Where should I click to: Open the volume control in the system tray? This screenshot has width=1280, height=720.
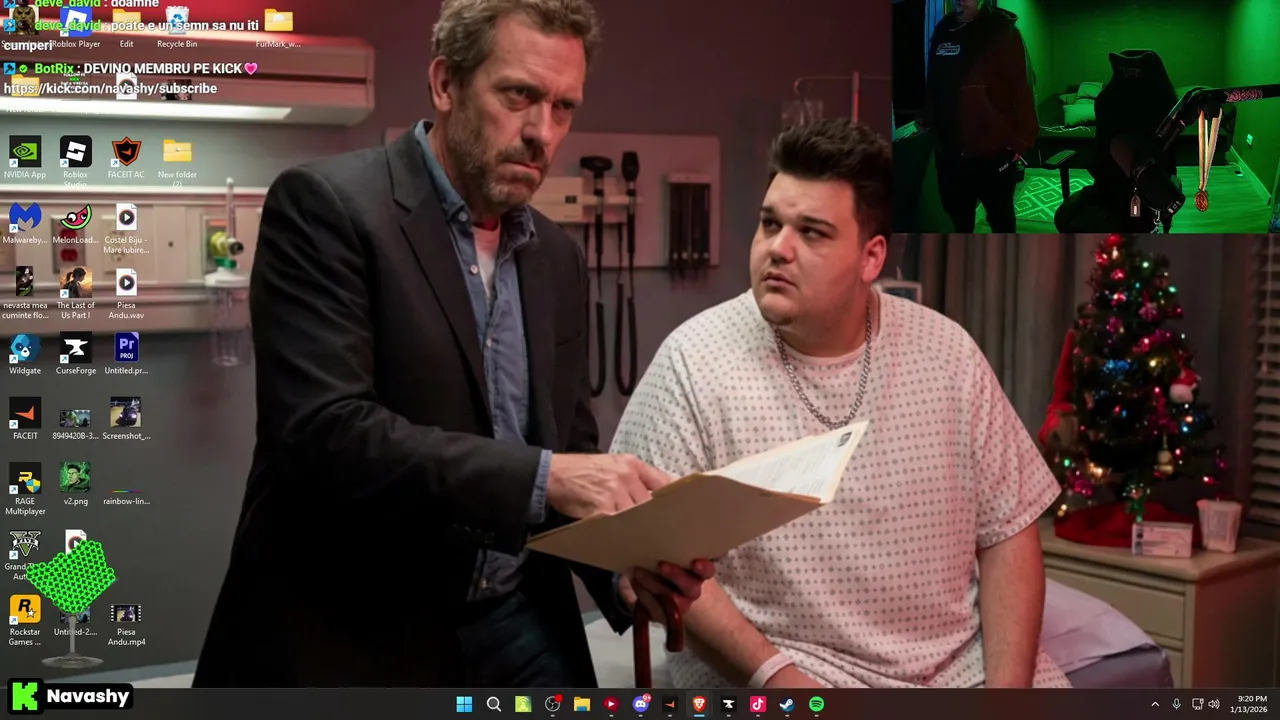tap(1214, 704)
